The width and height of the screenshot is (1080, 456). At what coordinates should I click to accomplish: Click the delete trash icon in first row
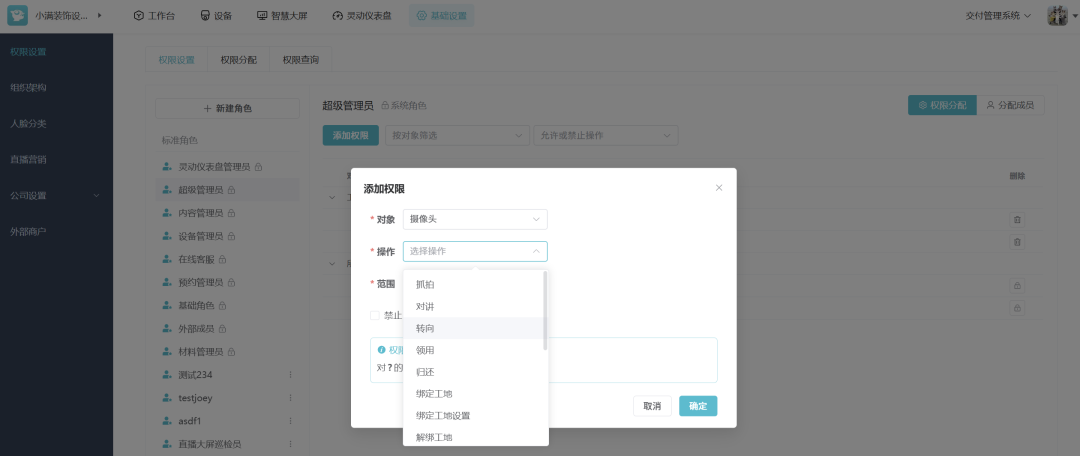[1017, 220]
